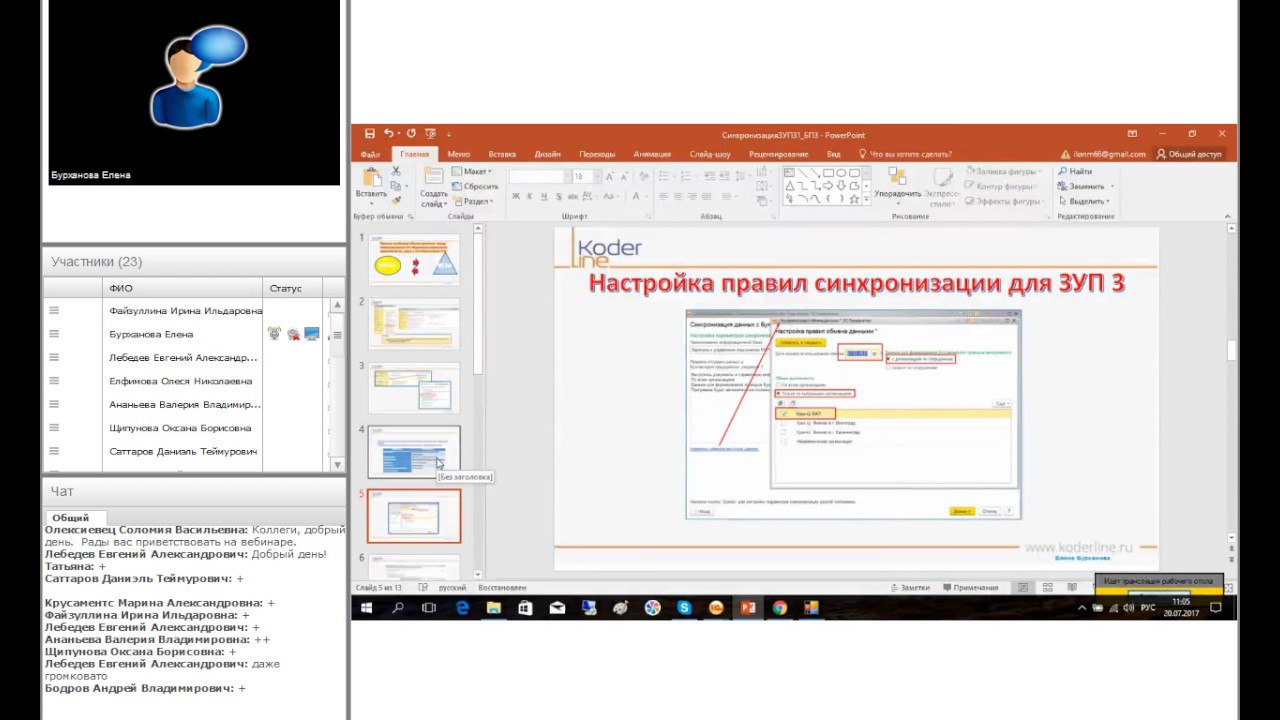Undo the last action in PowerPoint
The height and width of the screenshot is (720, 1280).
click(x=388, y=134)
